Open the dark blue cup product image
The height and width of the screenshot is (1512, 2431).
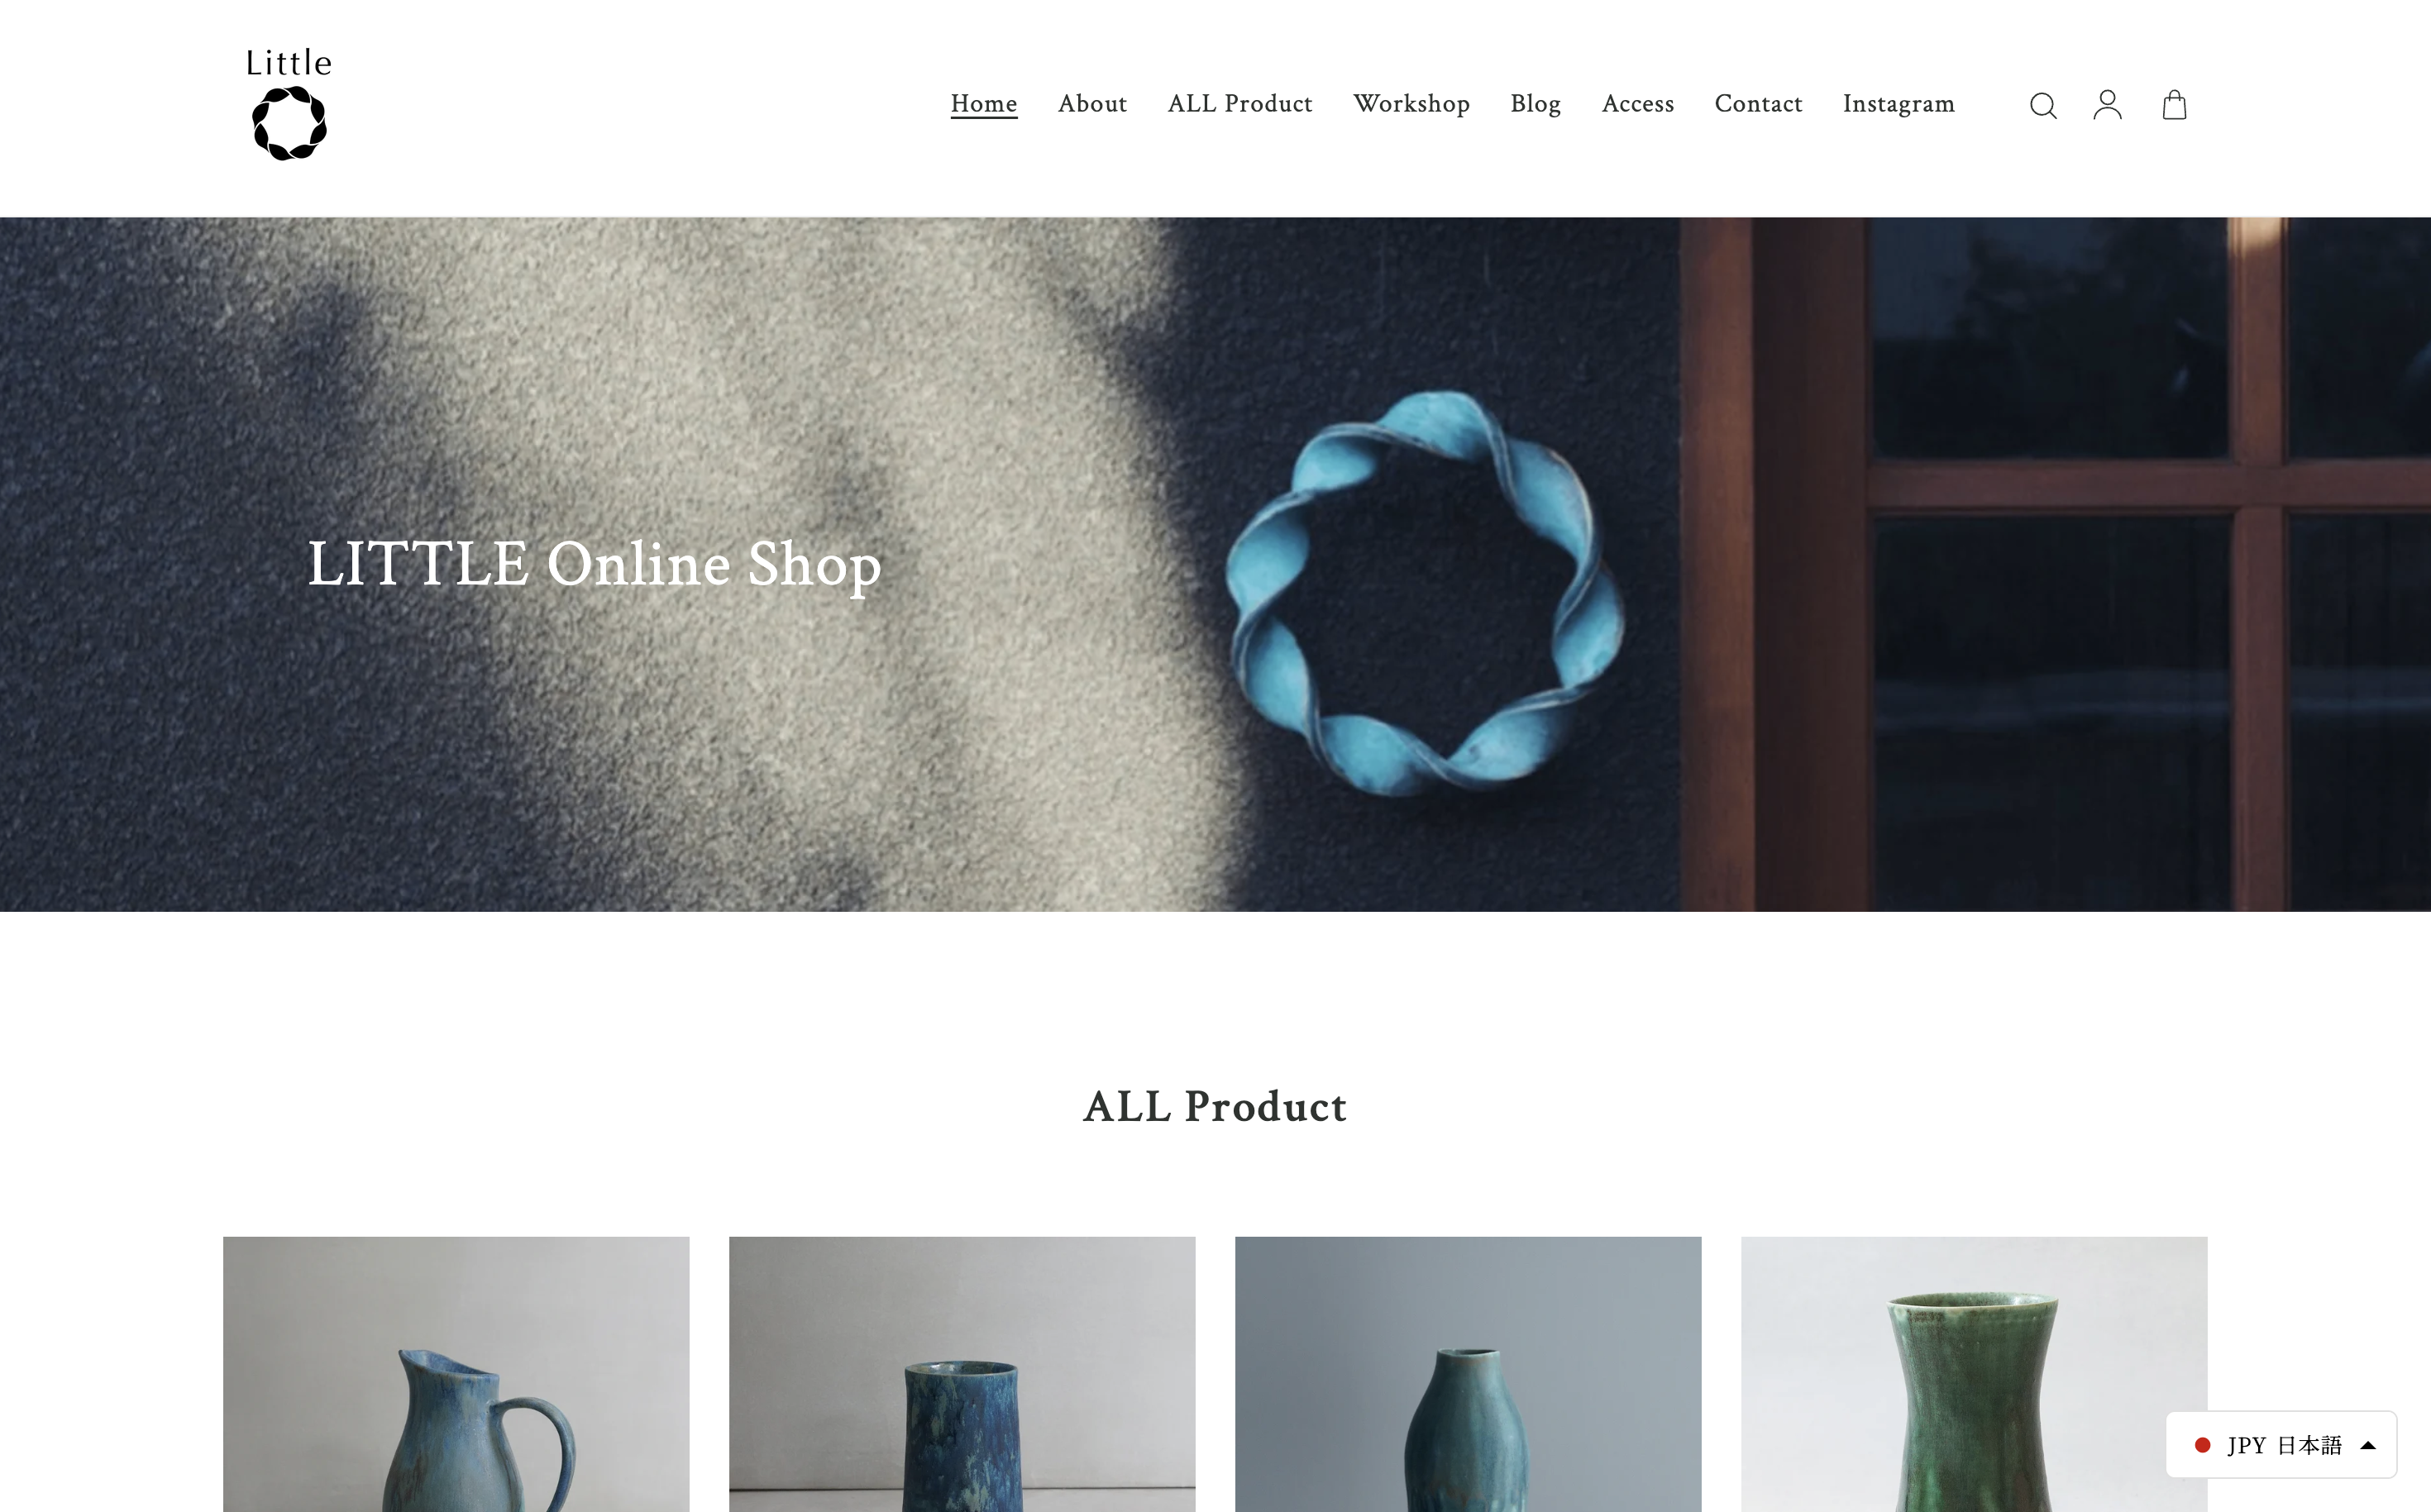click(x=962, y=1374)
